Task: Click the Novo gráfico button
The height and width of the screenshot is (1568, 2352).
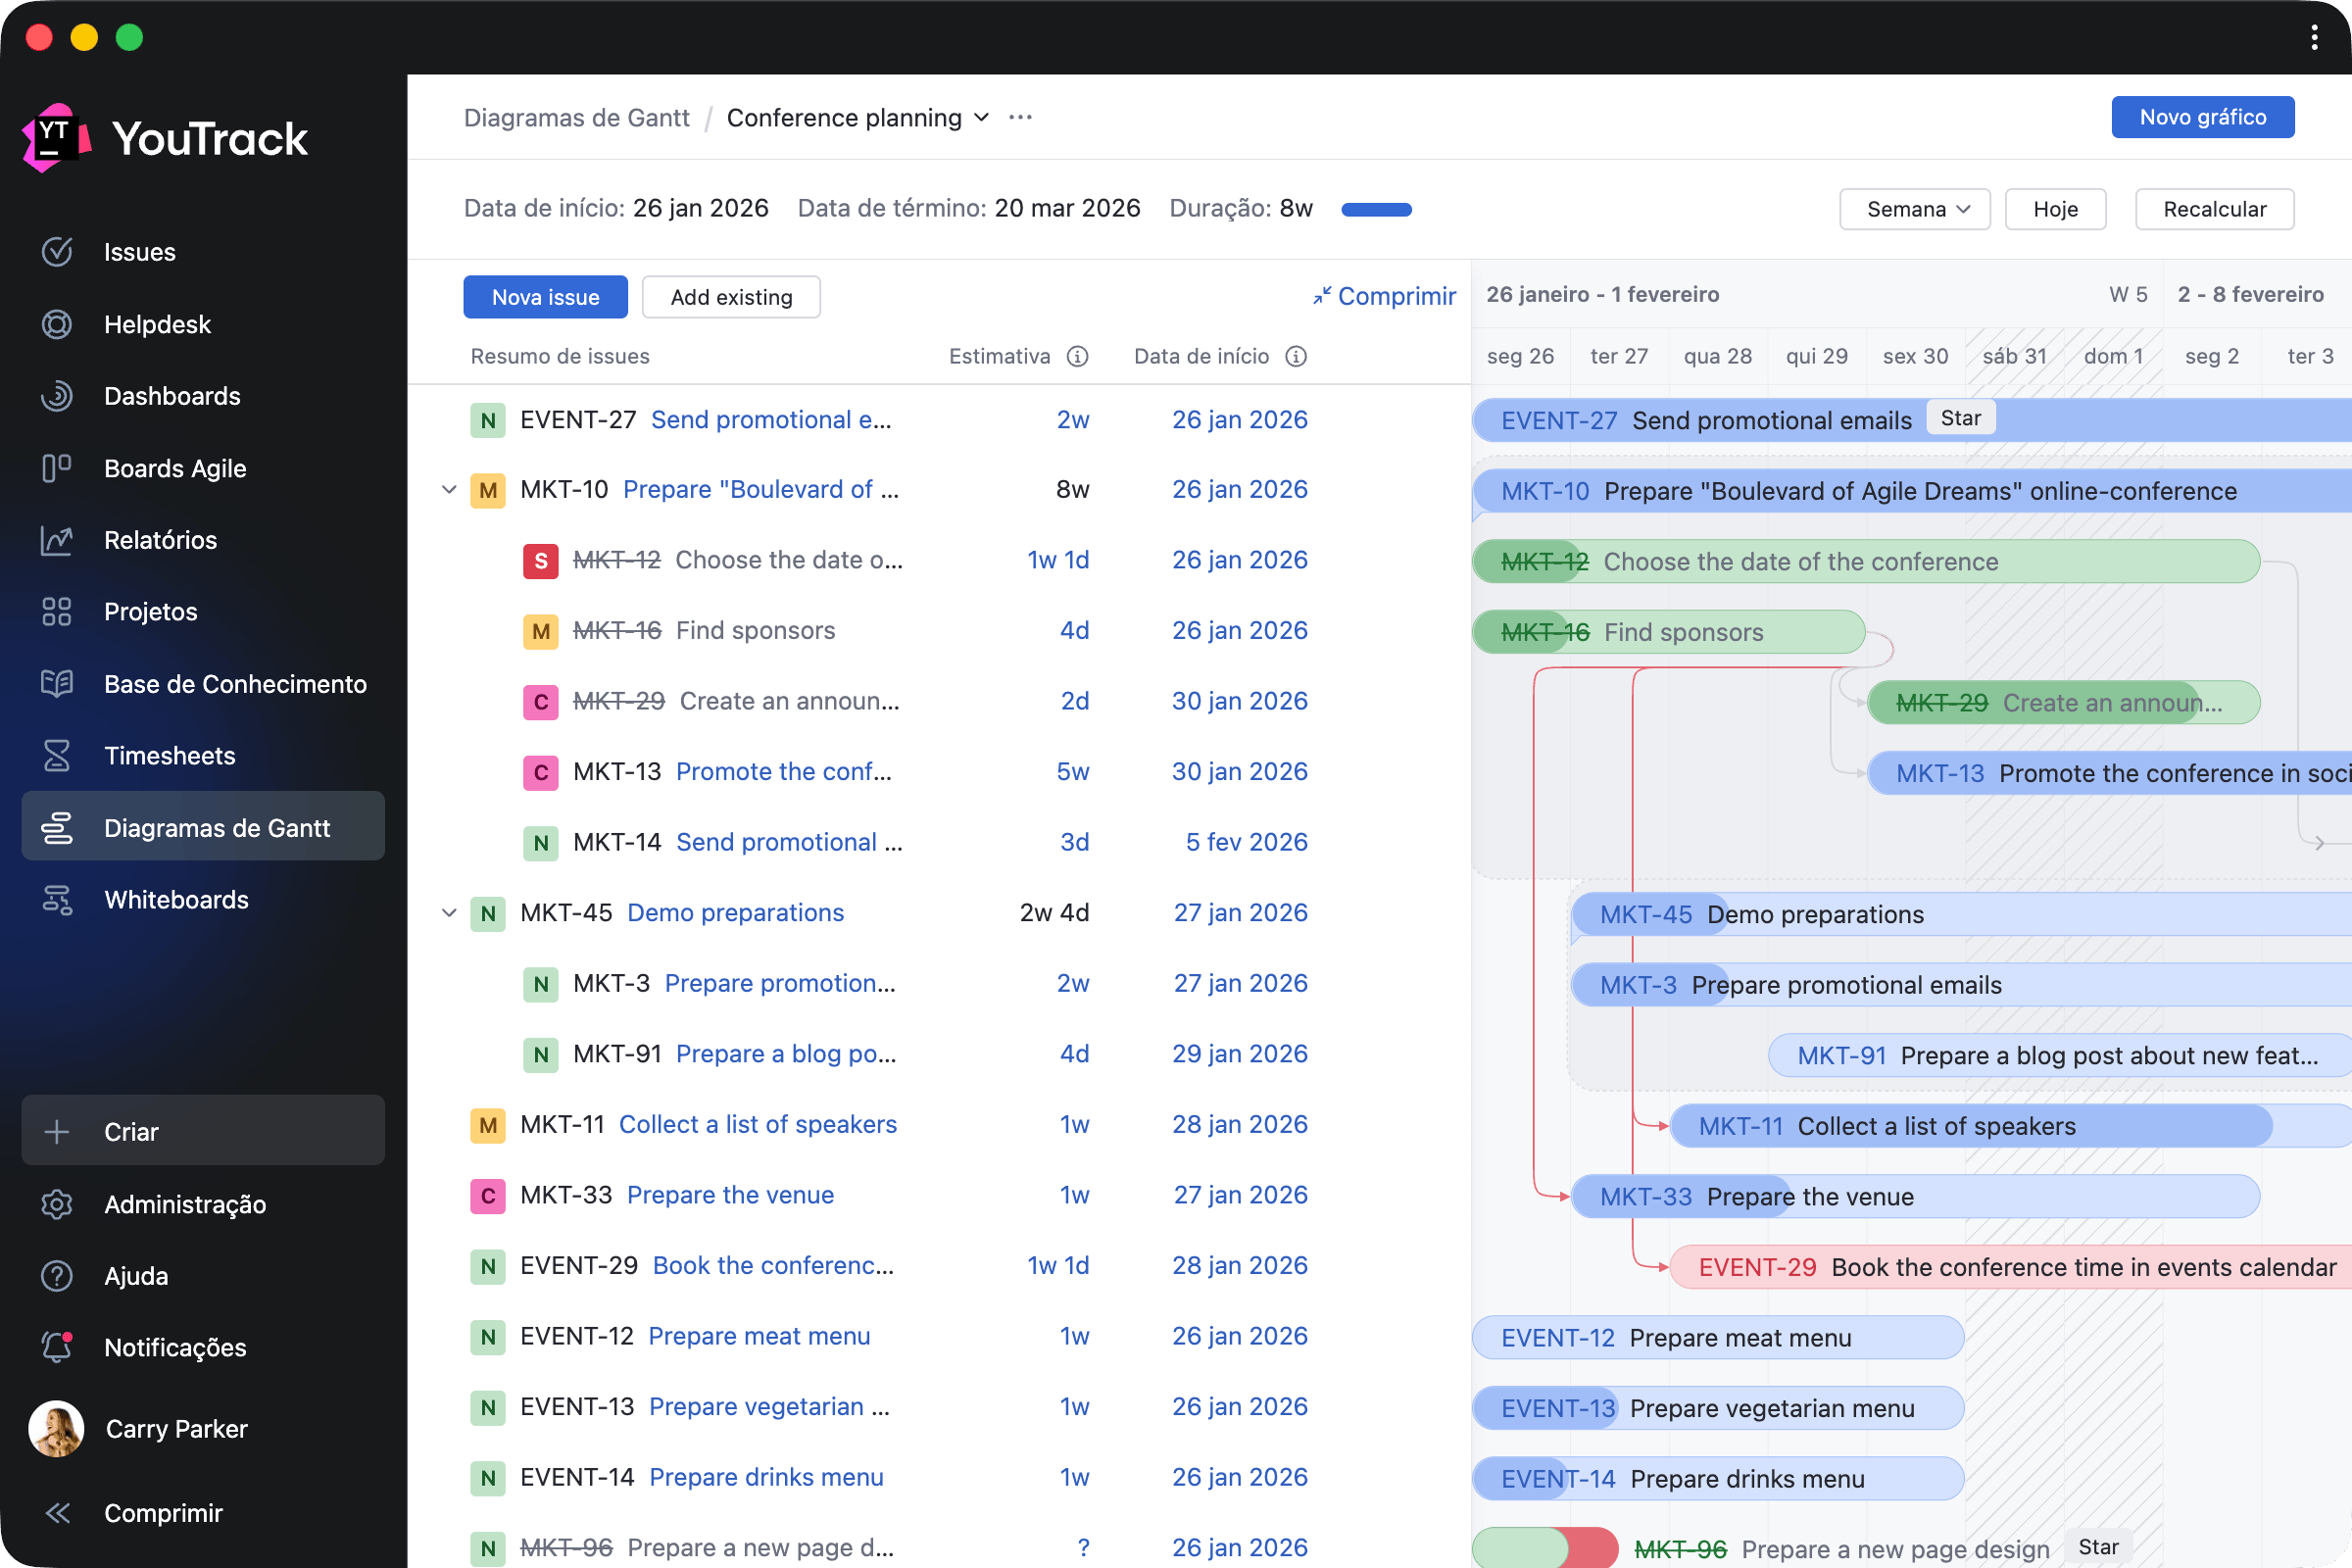Action: coord(2203,117)
